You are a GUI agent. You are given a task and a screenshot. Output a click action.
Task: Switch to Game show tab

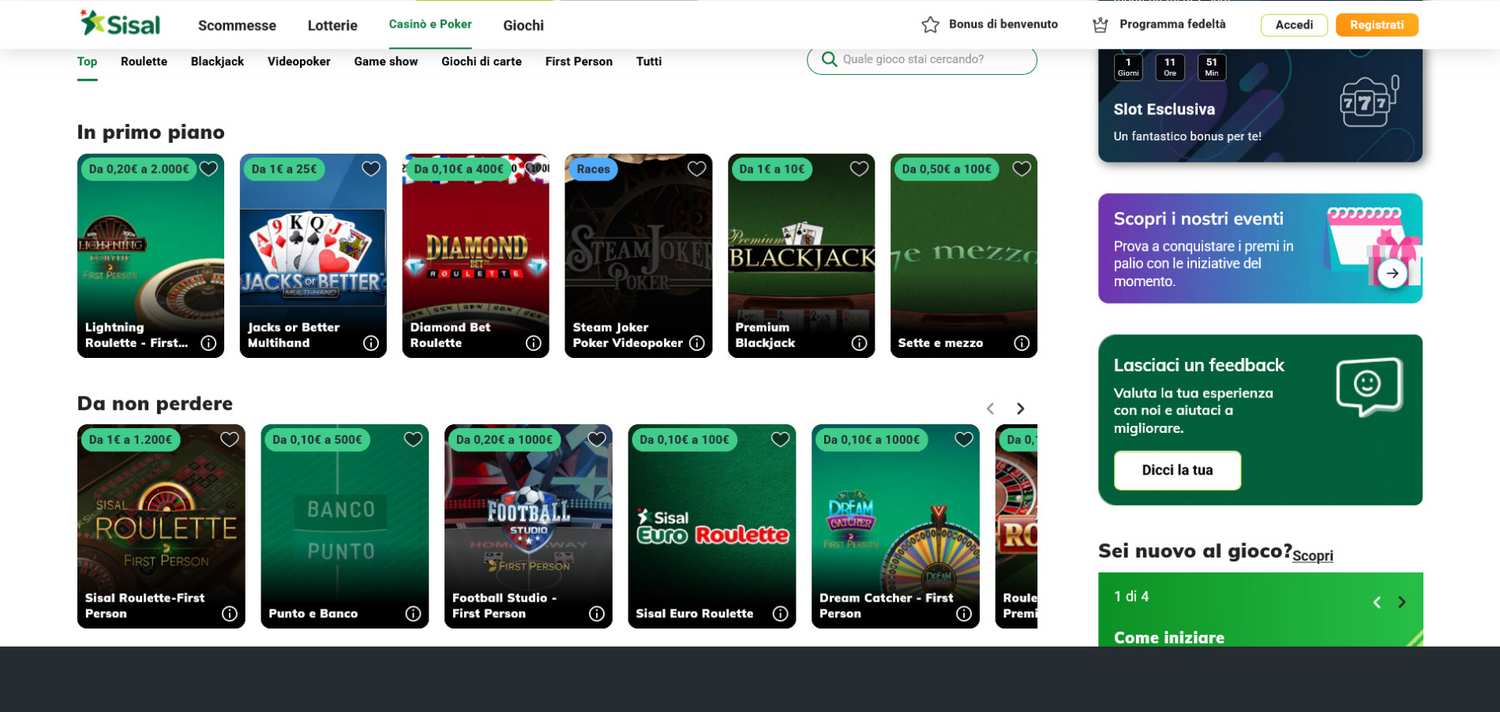[x=386, y=61]
